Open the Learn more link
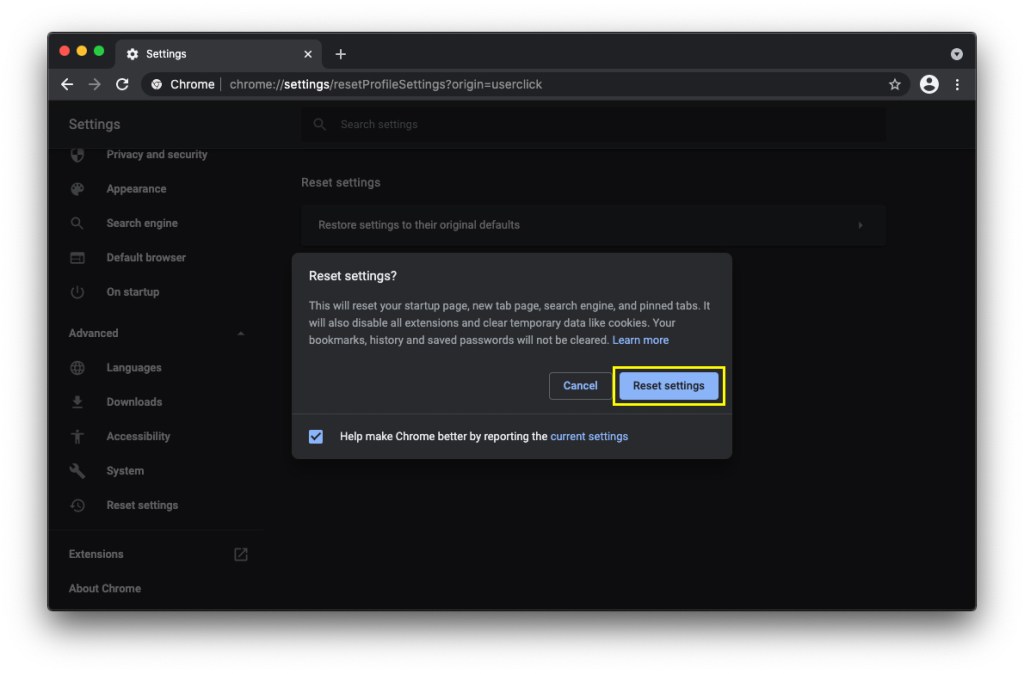Image resolution: width=1024 pixels, height=674 pixels. pyautogui.click(x=641, y=339)
